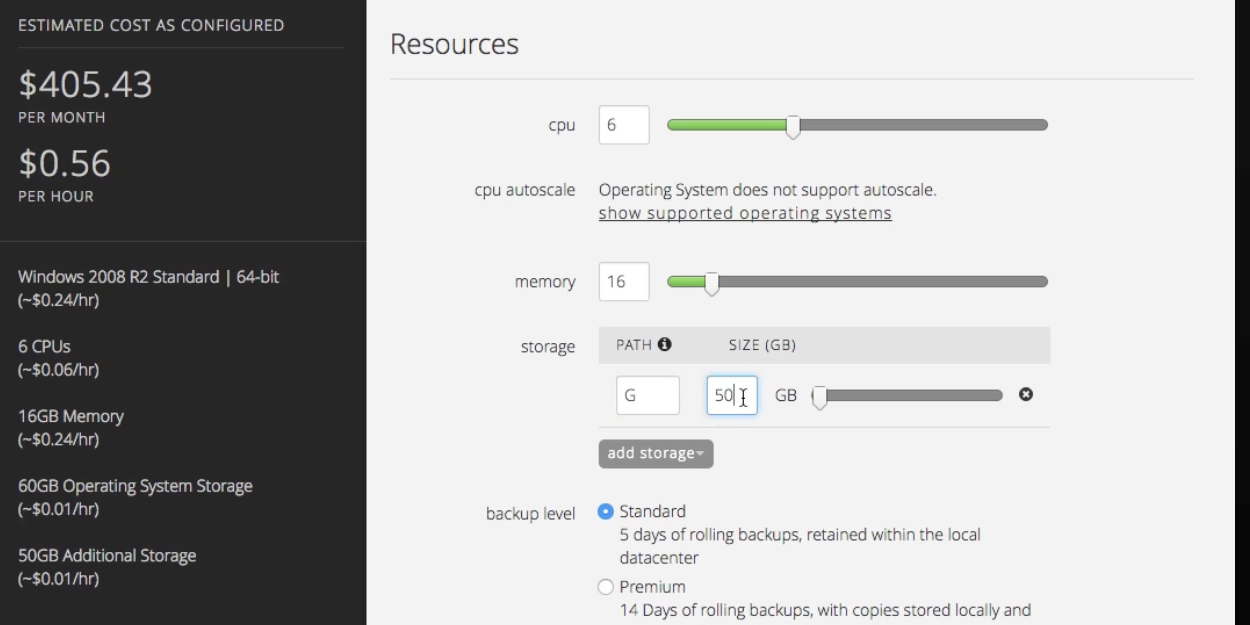This screenshot has height=625, width=1250.
Task: Select Standard backup level
Action: [x=605, y=512]
